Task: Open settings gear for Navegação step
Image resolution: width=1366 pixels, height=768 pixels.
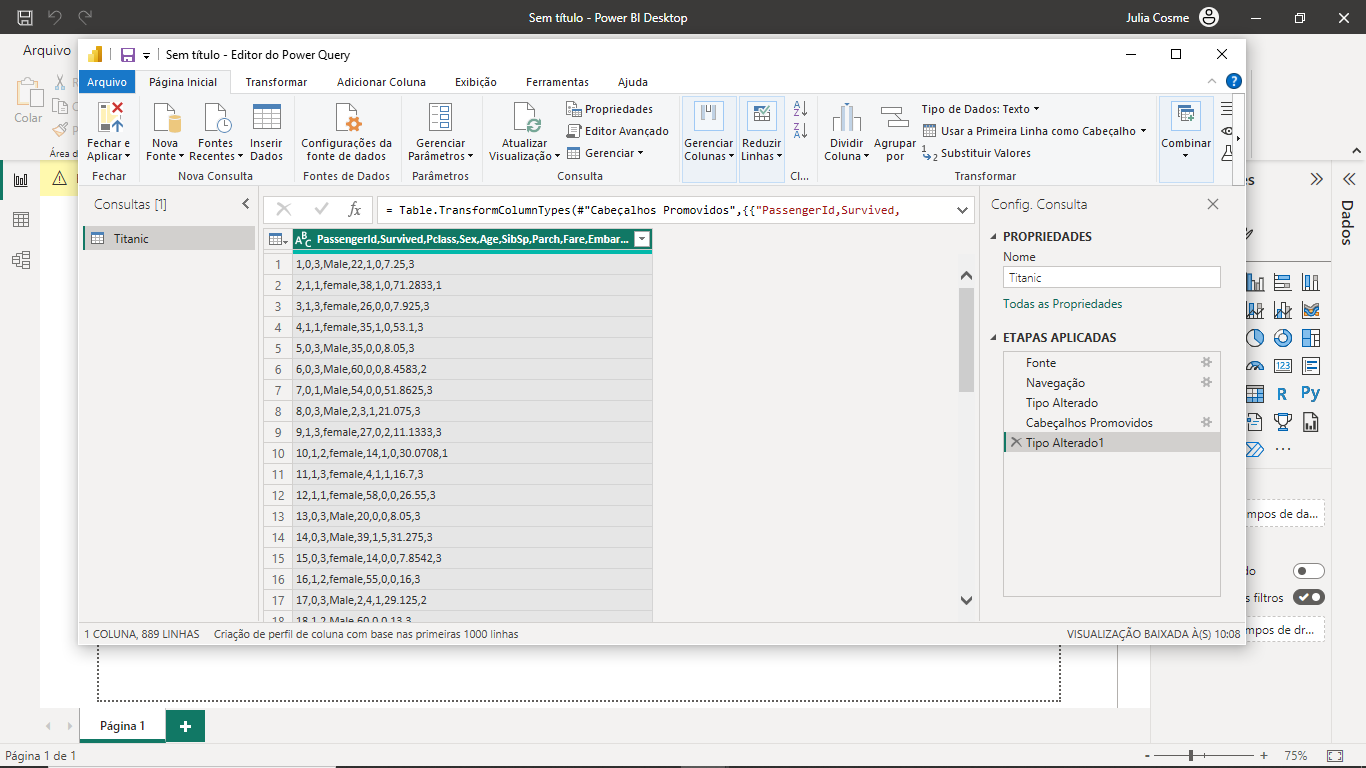Action: click(x=1207, y=382)
